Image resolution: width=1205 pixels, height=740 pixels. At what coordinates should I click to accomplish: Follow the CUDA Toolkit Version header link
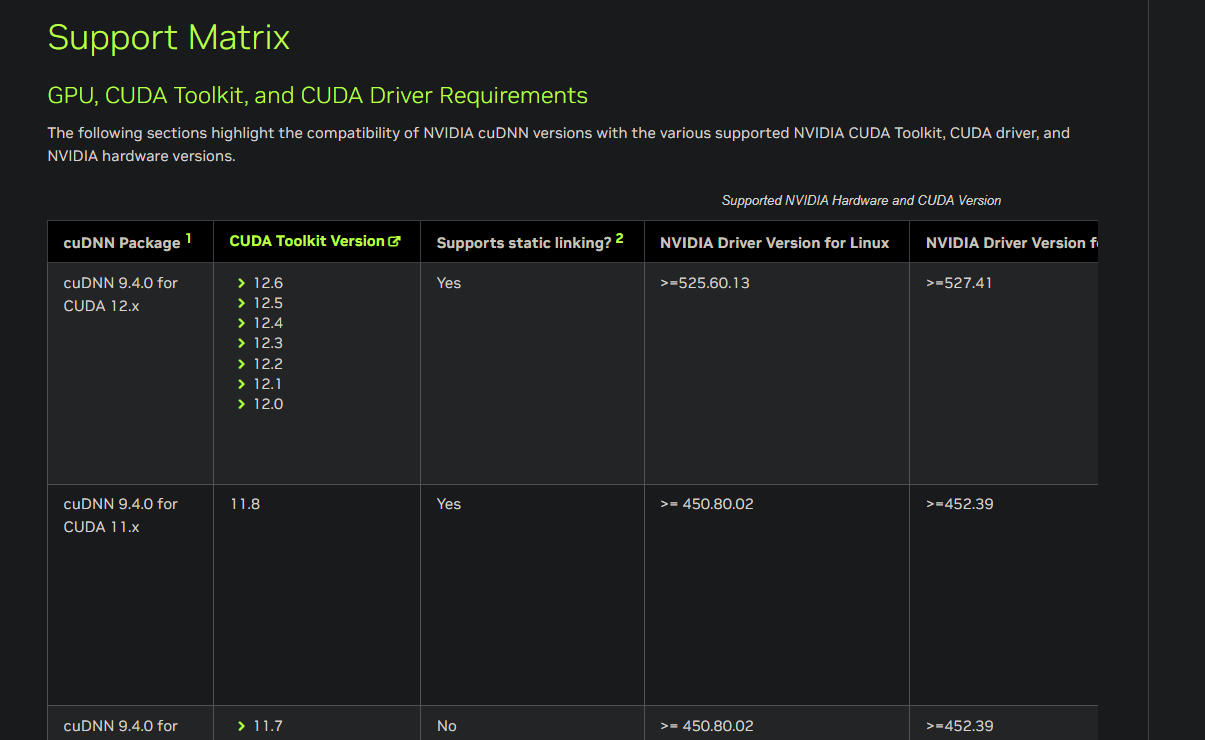[x=306, y=241]
